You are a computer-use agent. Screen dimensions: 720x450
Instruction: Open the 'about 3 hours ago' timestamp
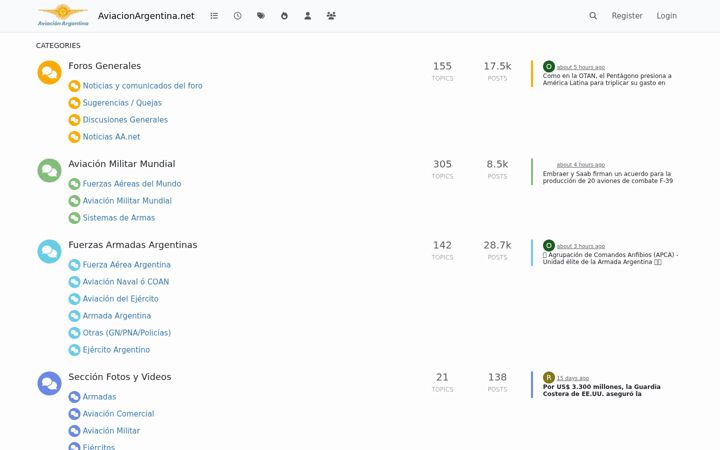click(x=581, y=246)
